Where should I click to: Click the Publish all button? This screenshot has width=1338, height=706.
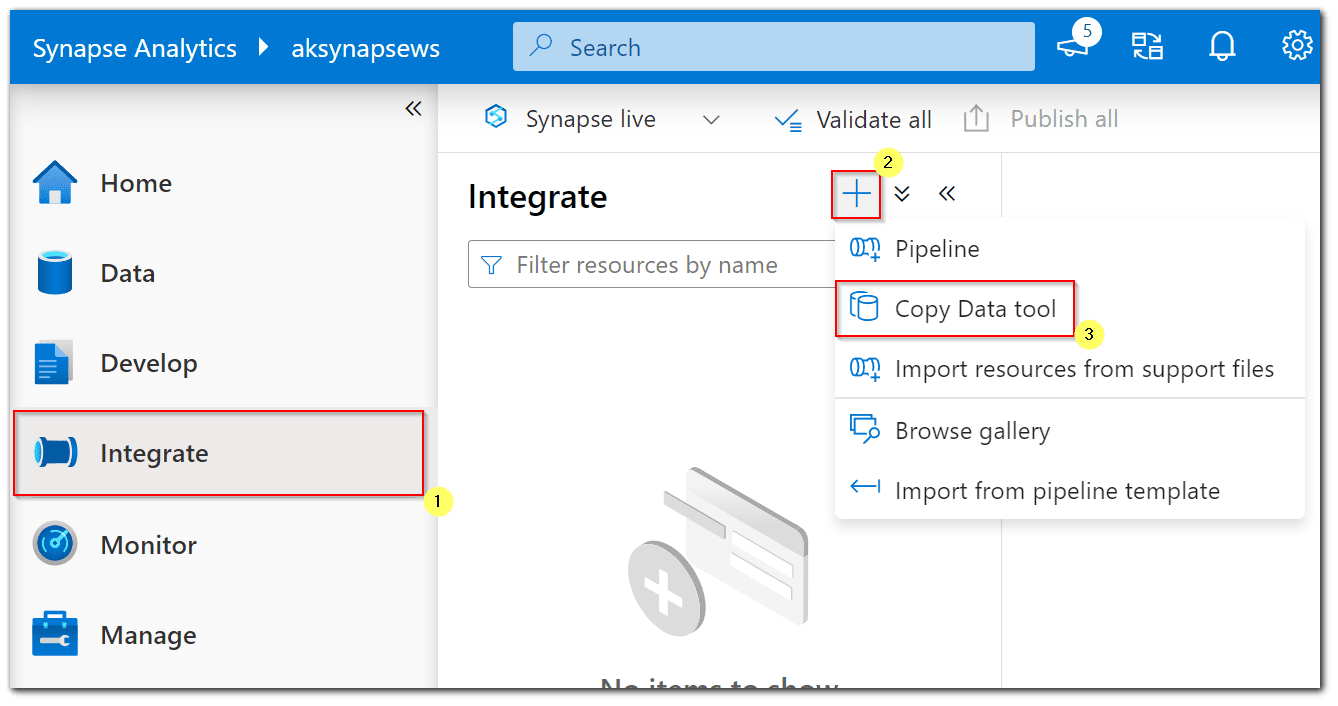[x=1041, y=120]
